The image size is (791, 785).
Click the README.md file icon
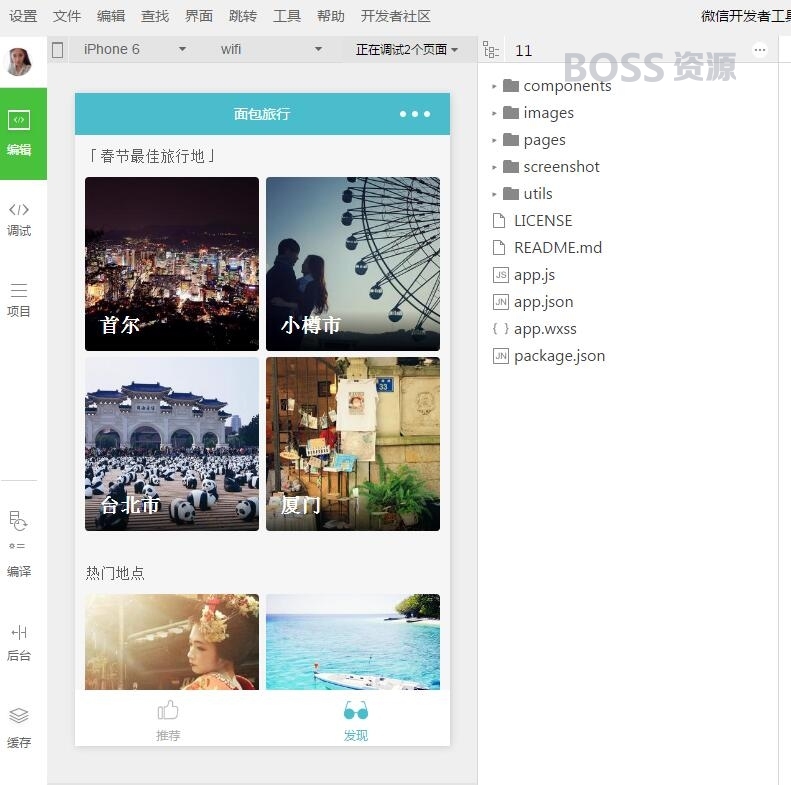click(499, 248)
